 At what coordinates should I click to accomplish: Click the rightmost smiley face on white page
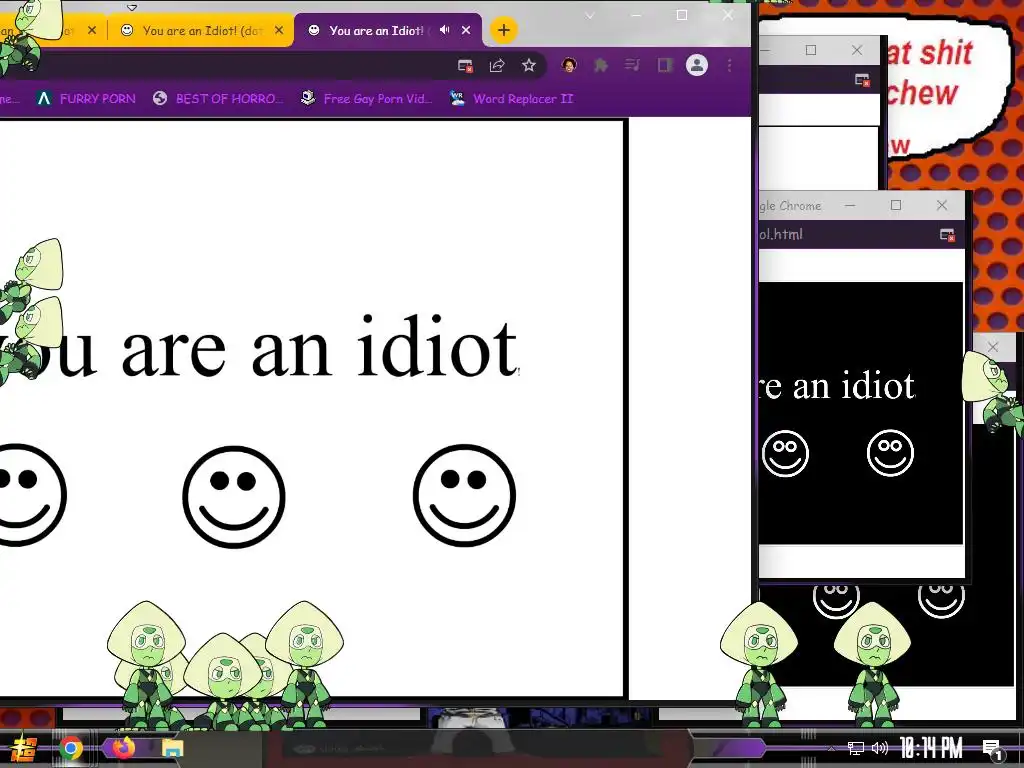pos(464,496)
